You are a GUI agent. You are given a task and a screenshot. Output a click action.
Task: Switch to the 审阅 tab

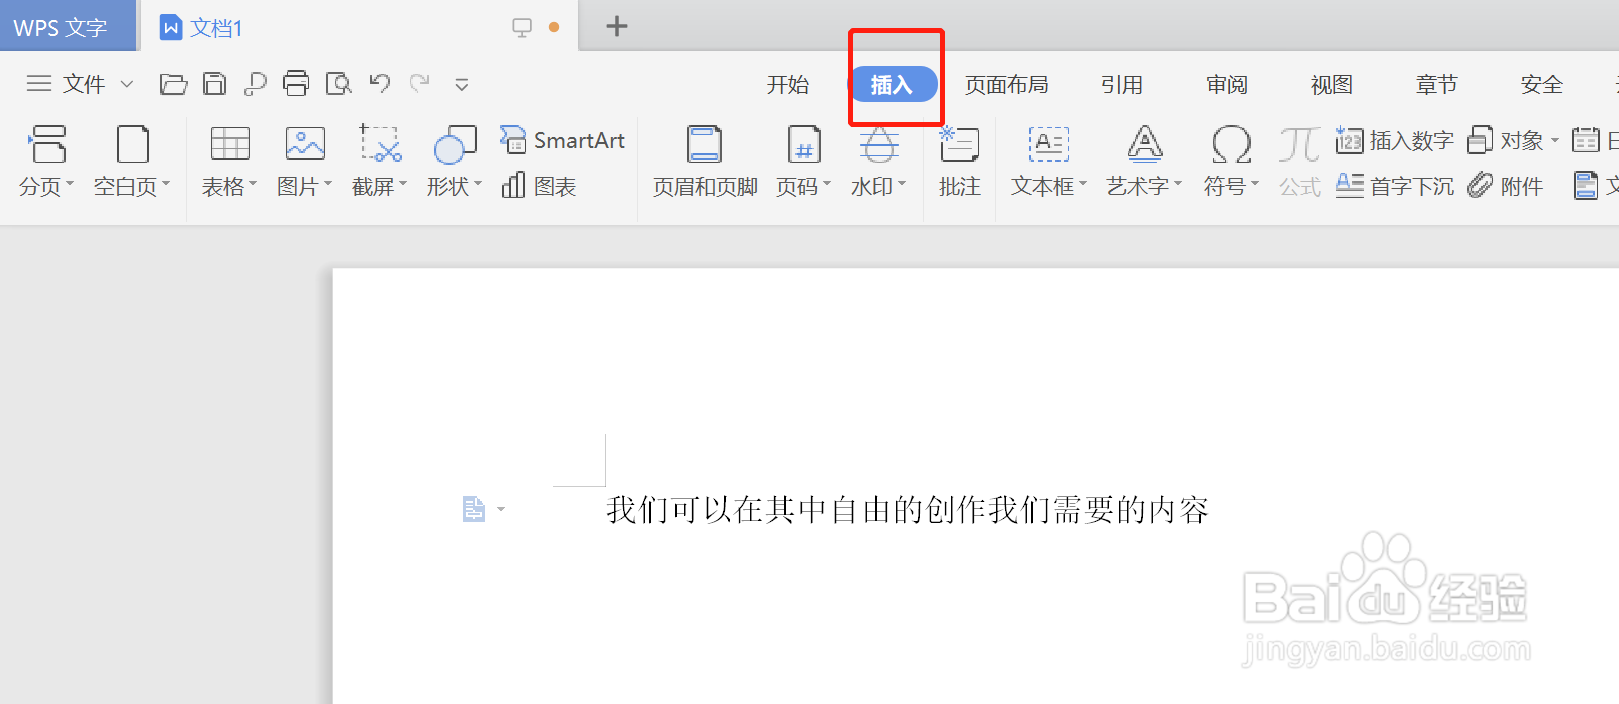point(1227,85)
